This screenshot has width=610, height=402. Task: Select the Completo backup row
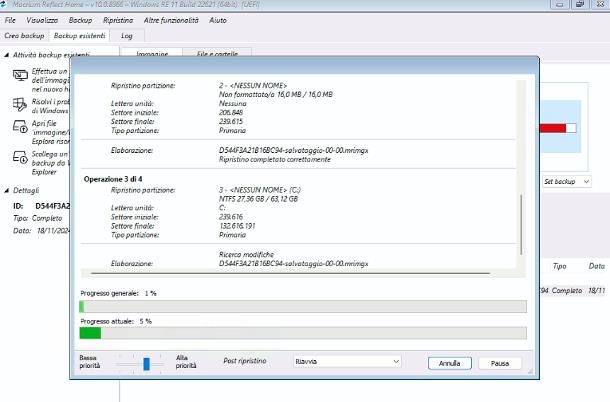tap(573, 291)
